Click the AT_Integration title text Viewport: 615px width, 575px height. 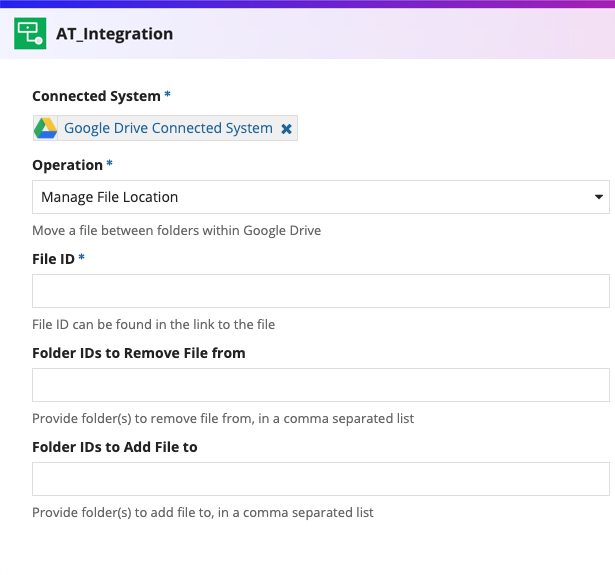pos(115,34)
